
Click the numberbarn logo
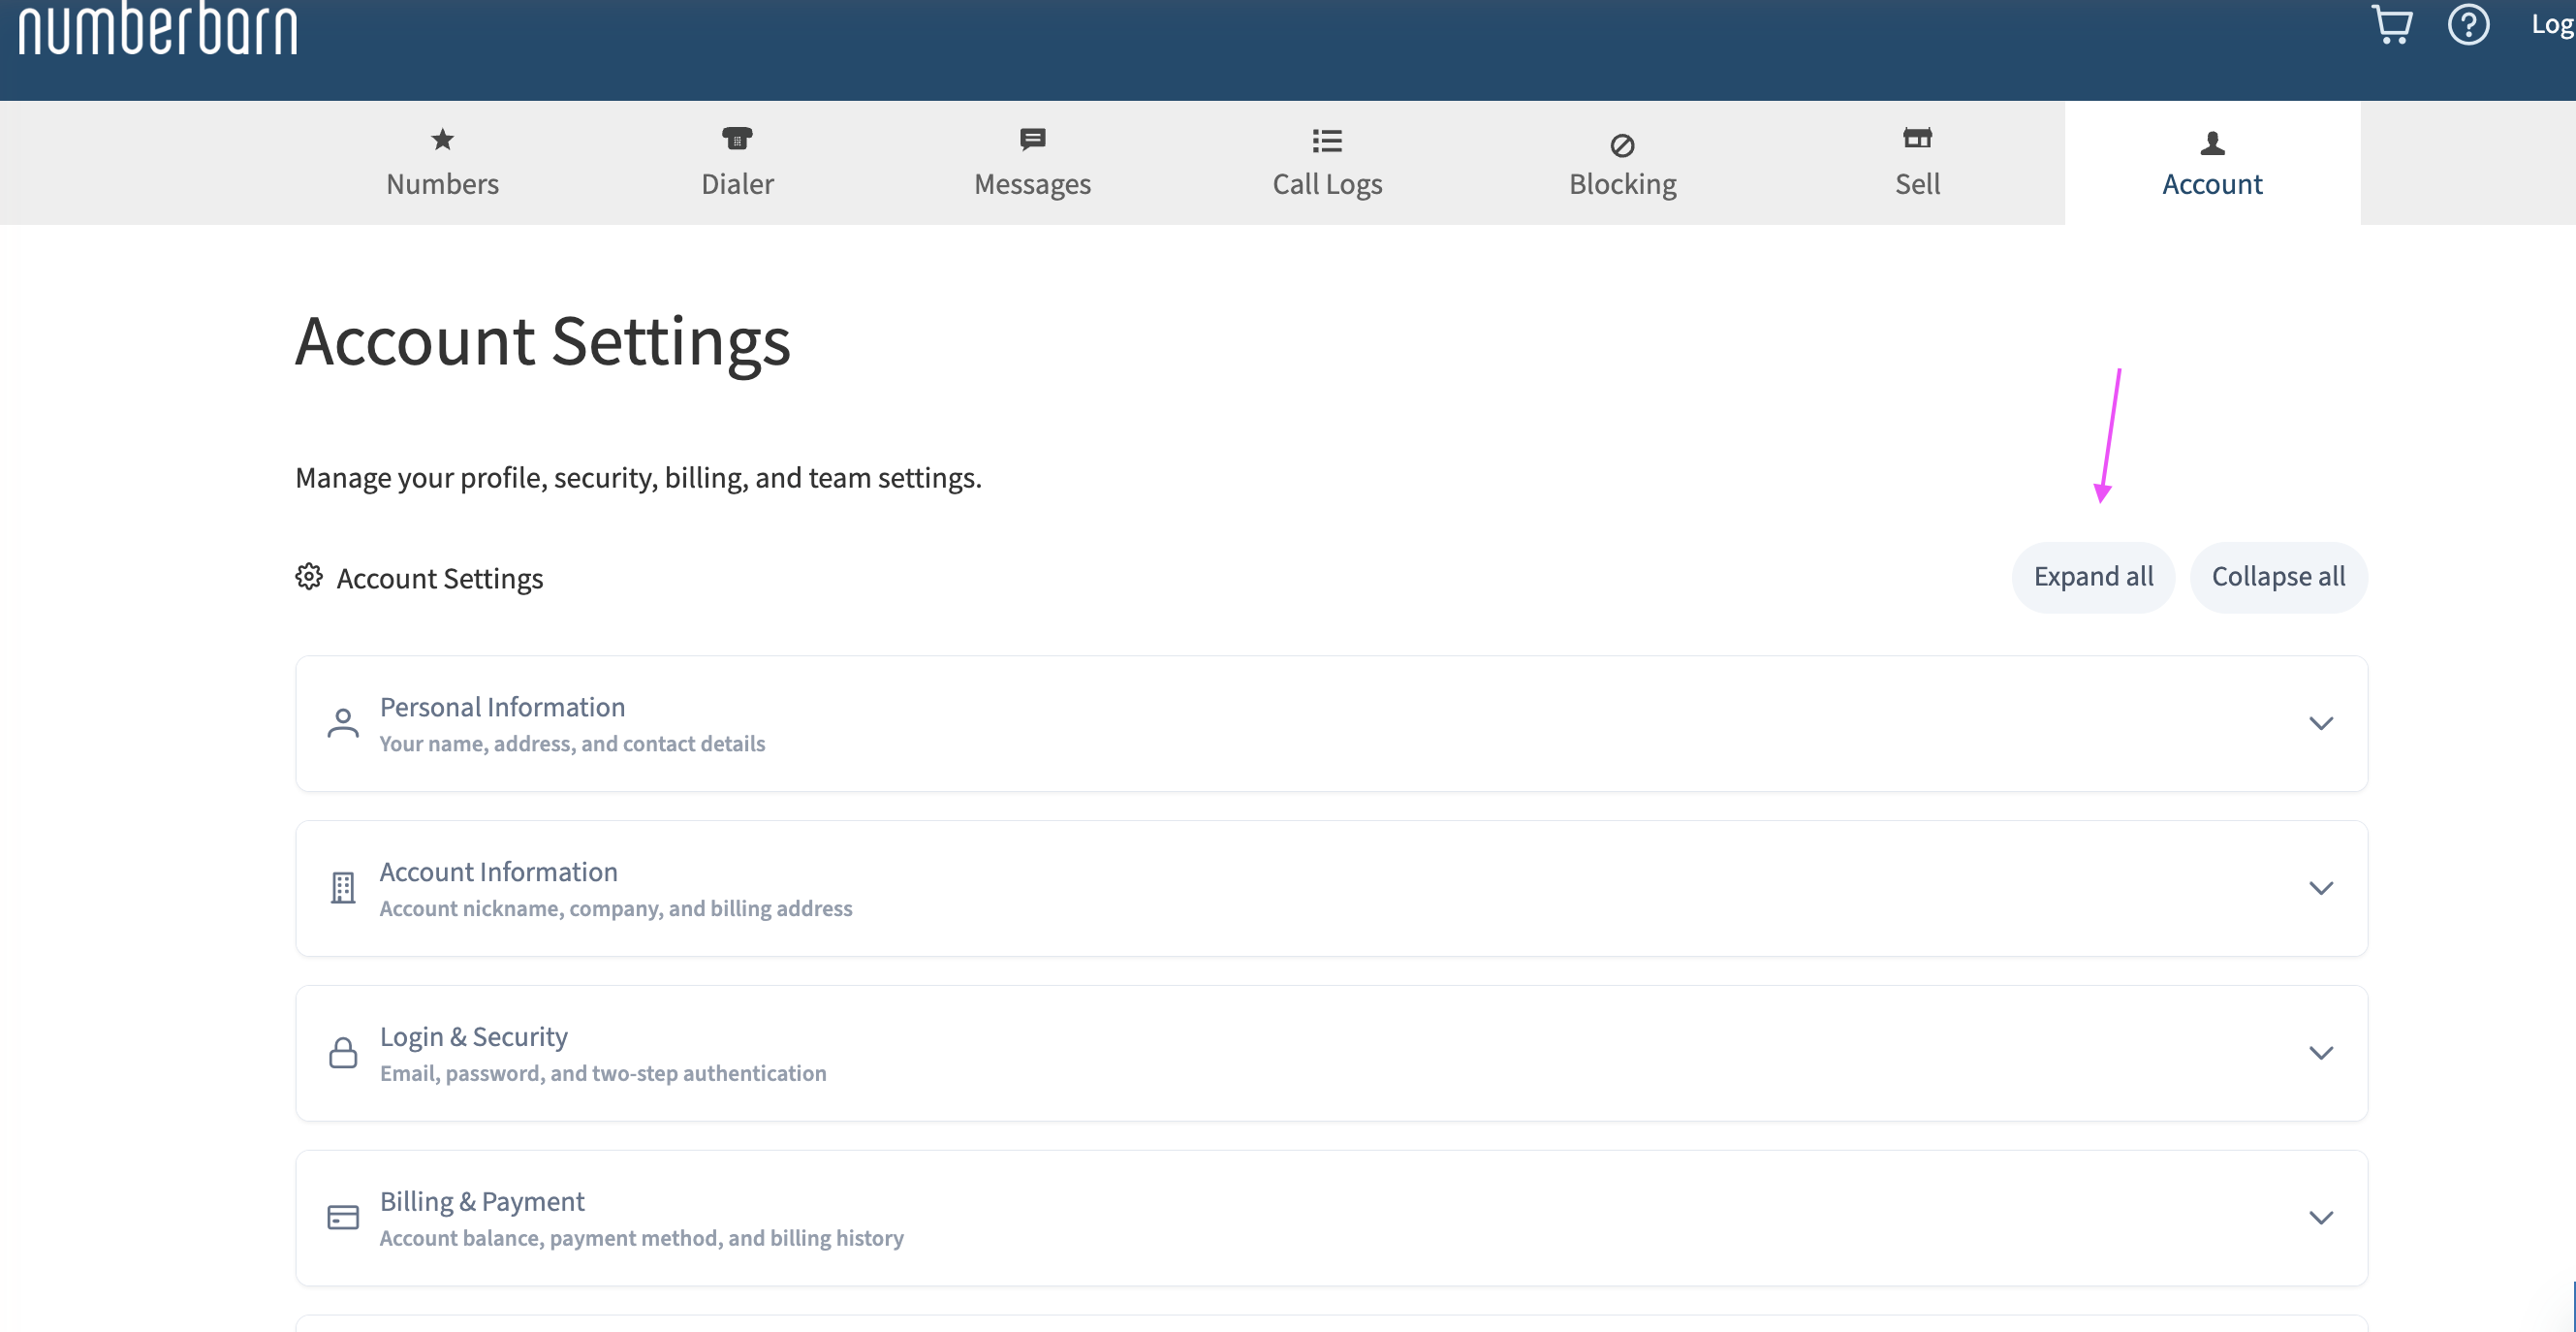[x=158, y=28]
